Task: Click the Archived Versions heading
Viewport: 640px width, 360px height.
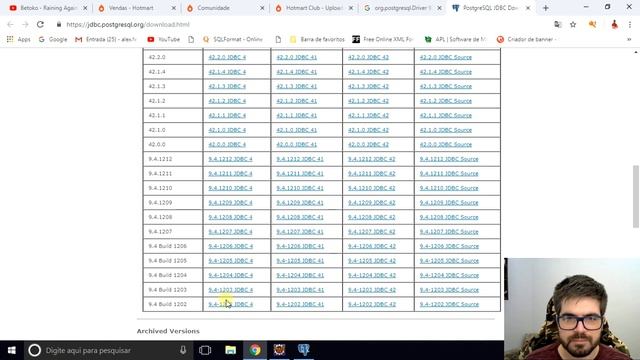Action: (168, 331)
